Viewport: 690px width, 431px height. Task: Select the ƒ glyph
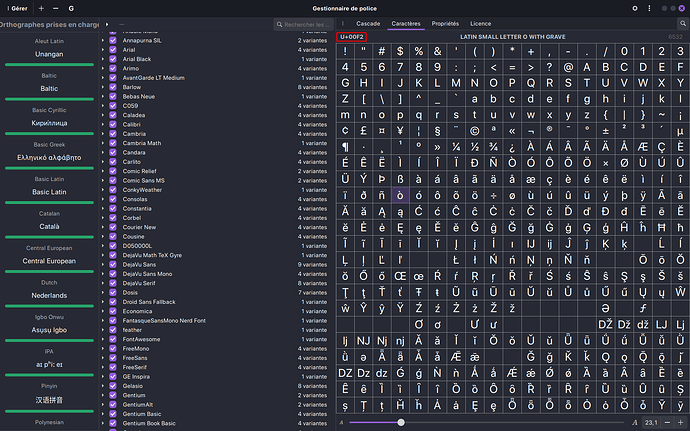click(642, 308)
